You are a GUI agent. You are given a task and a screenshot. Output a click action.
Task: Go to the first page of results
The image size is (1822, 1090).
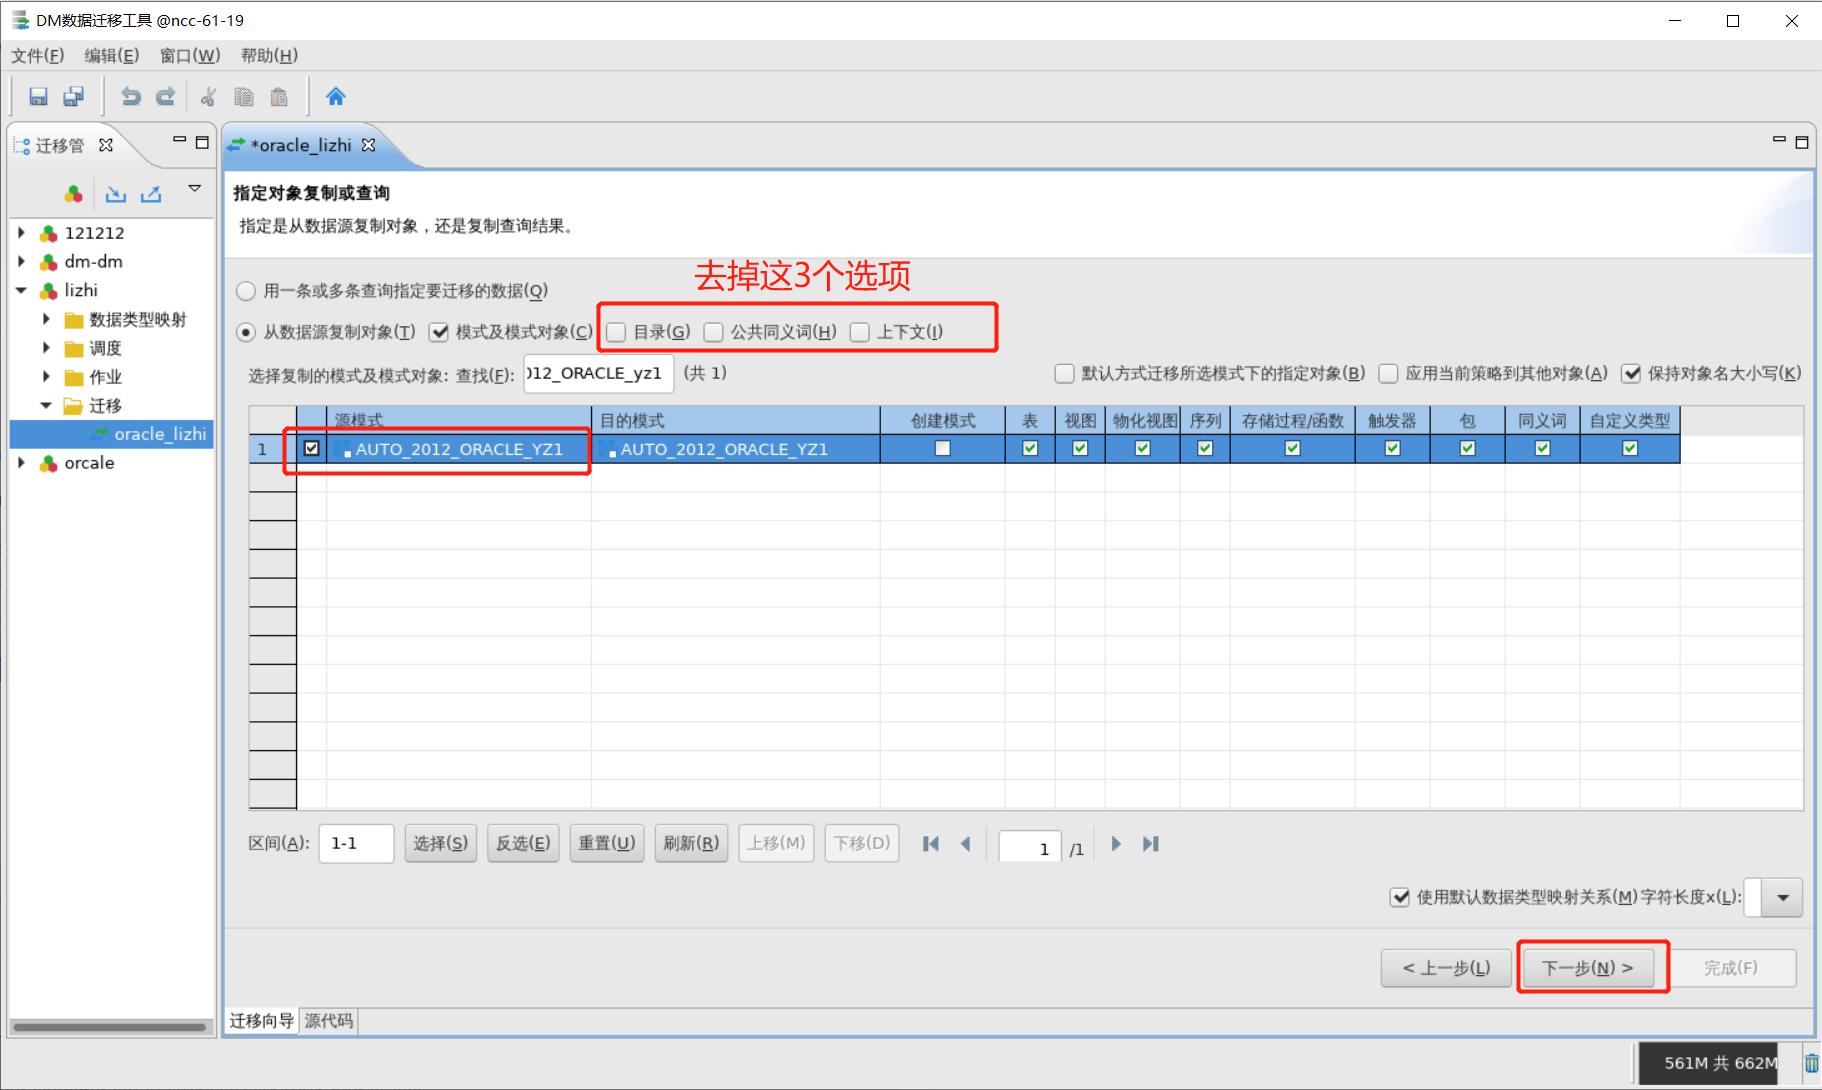(931, 843)
